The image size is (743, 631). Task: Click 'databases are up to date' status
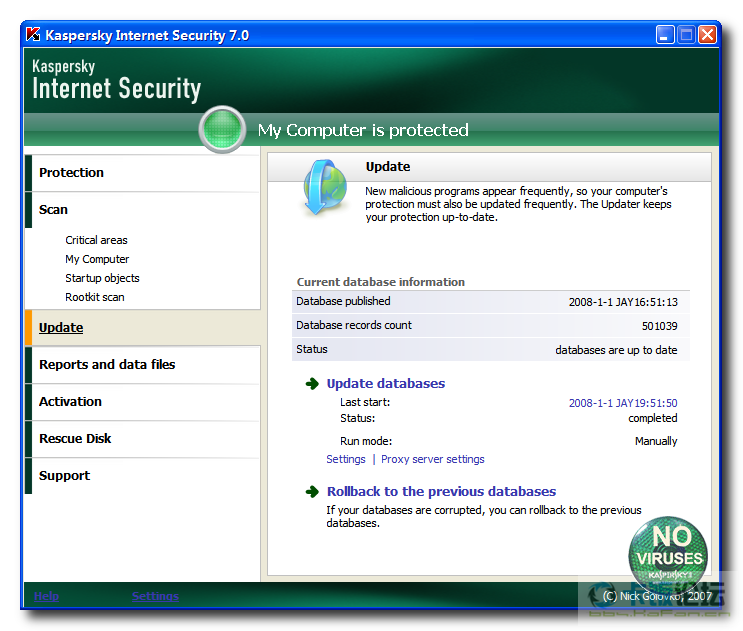[616, 350]
